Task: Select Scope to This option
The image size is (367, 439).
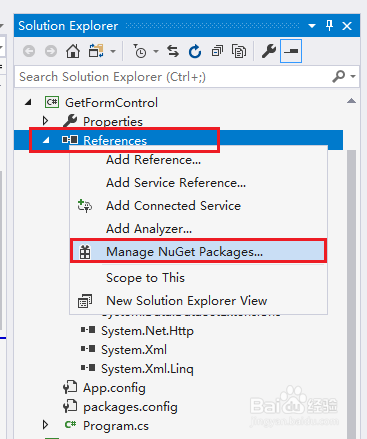Action: pyautogui.click(x=145, y=278)
